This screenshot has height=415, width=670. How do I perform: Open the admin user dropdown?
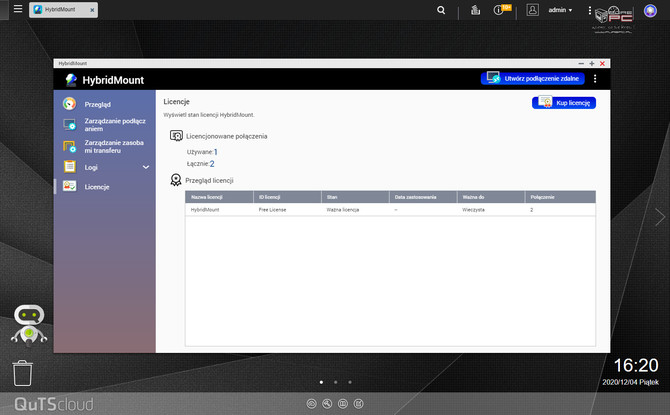point(560,10)
